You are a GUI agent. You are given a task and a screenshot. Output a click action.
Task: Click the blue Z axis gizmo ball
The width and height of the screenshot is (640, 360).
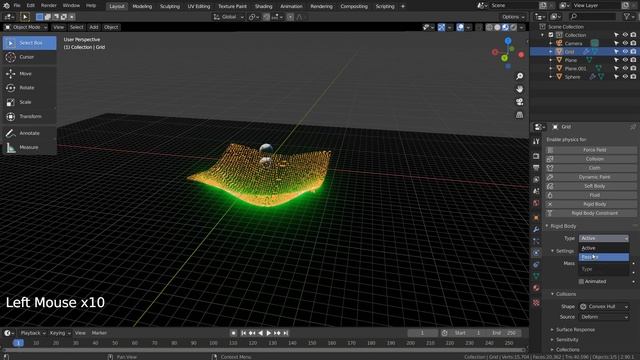pyautogui.click(x=508, y=41)
